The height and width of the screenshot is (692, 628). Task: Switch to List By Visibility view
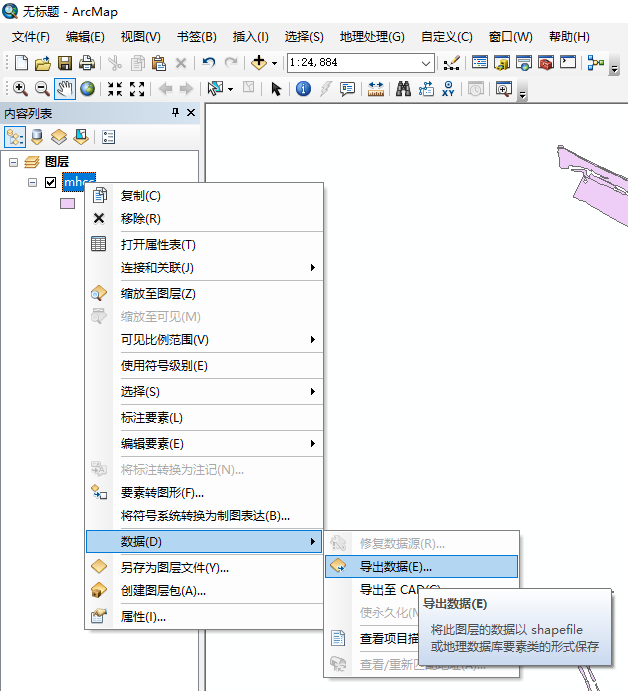pyautogui.click(x=59, y=137)
